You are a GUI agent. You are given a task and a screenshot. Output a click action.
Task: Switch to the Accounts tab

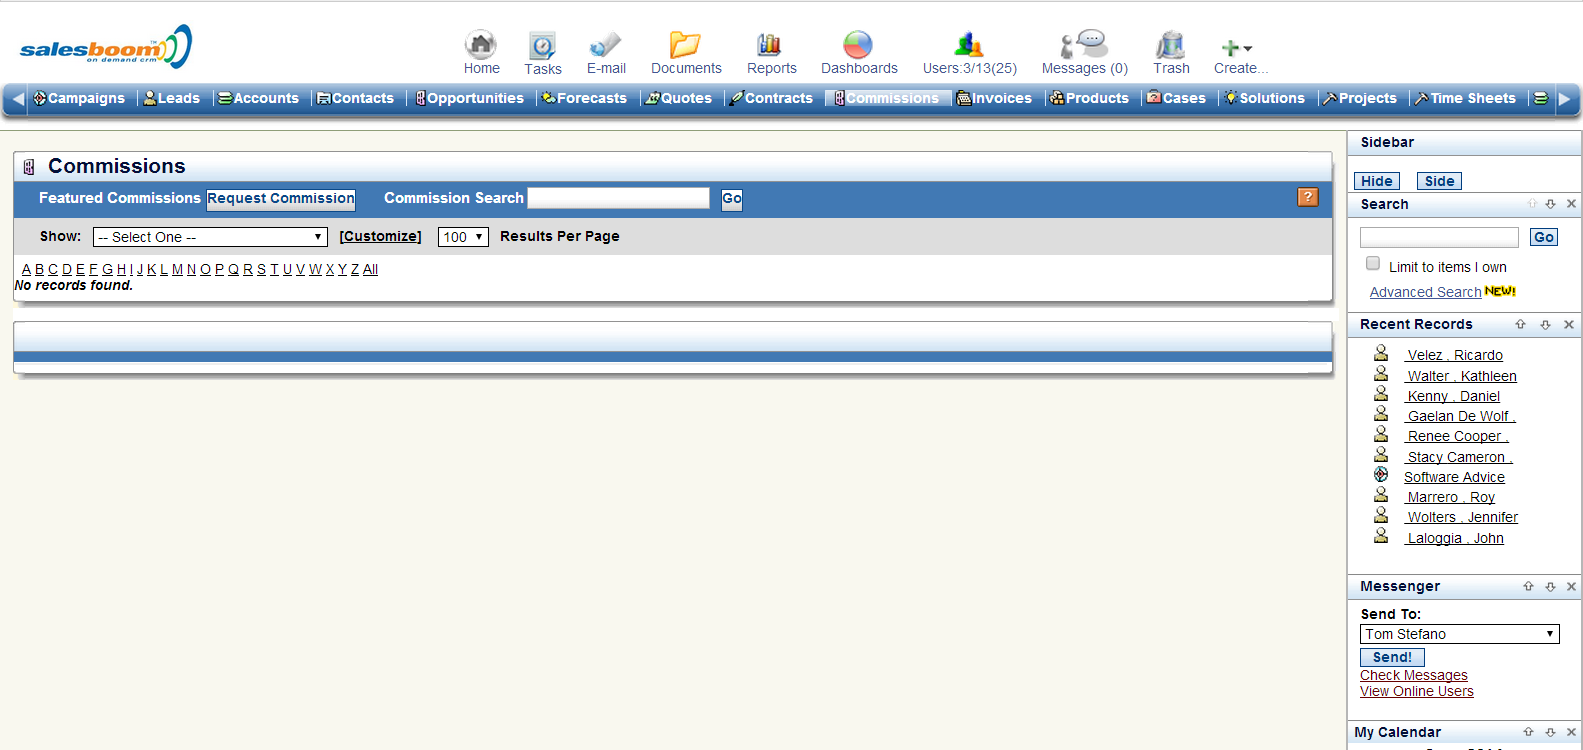tap(258, 98)
